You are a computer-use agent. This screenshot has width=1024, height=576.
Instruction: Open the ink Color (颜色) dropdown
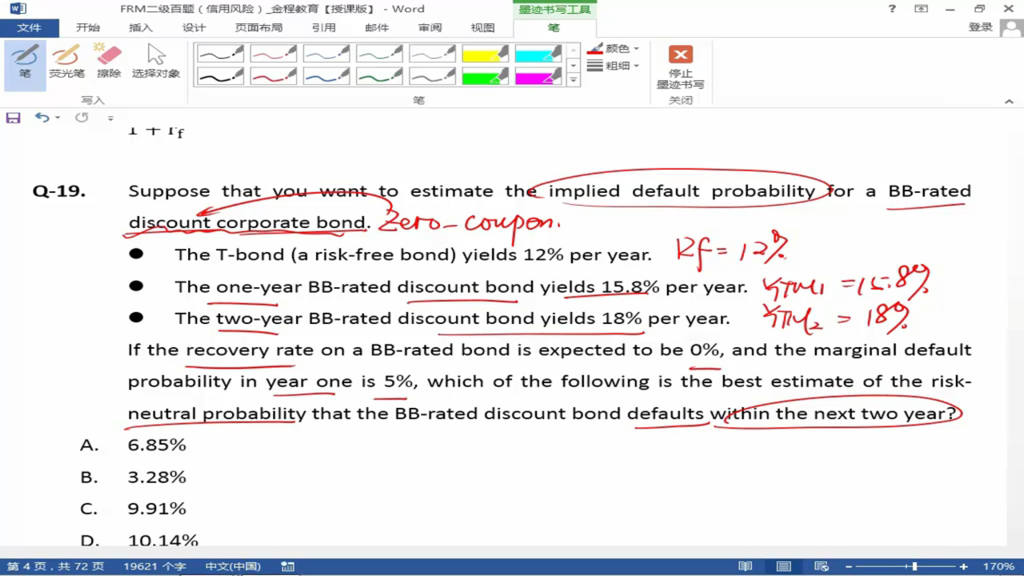coord(614,48)
